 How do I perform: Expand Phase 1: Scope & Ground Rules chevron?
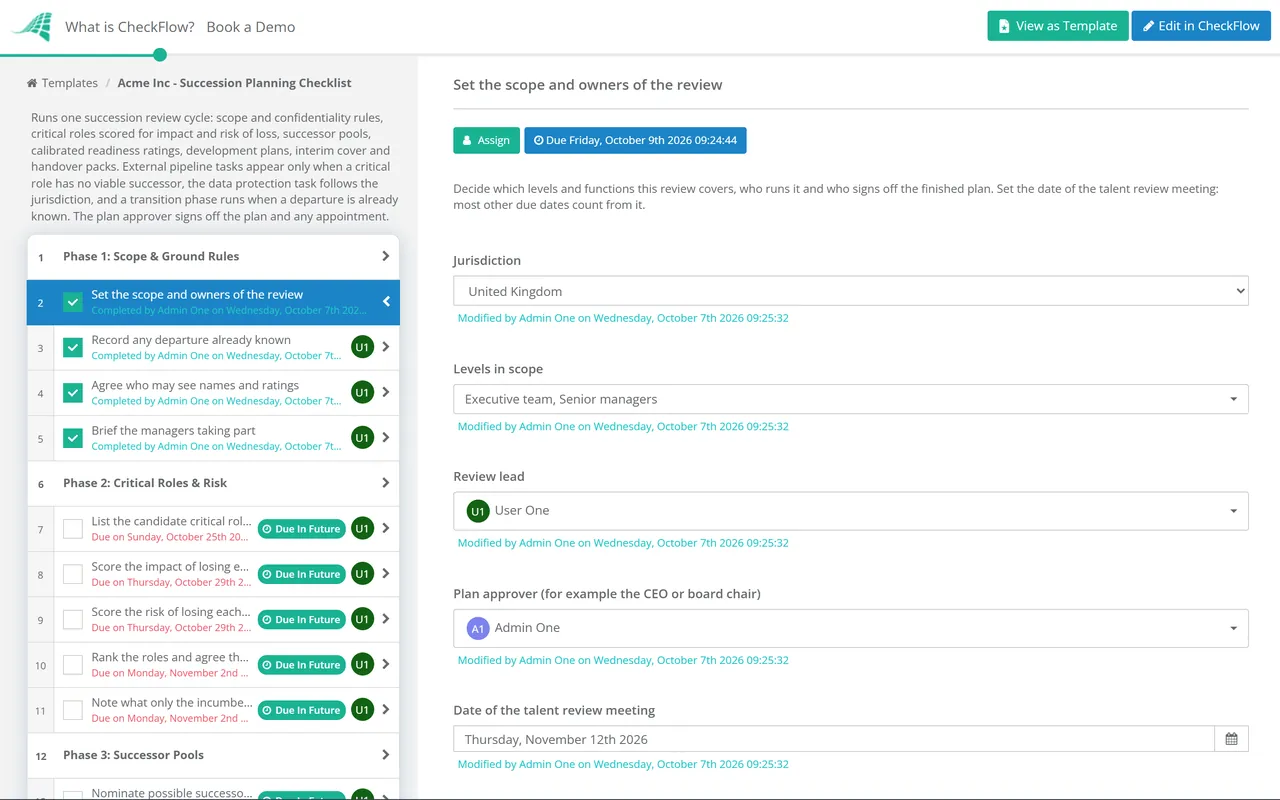[x=386, y=256]
